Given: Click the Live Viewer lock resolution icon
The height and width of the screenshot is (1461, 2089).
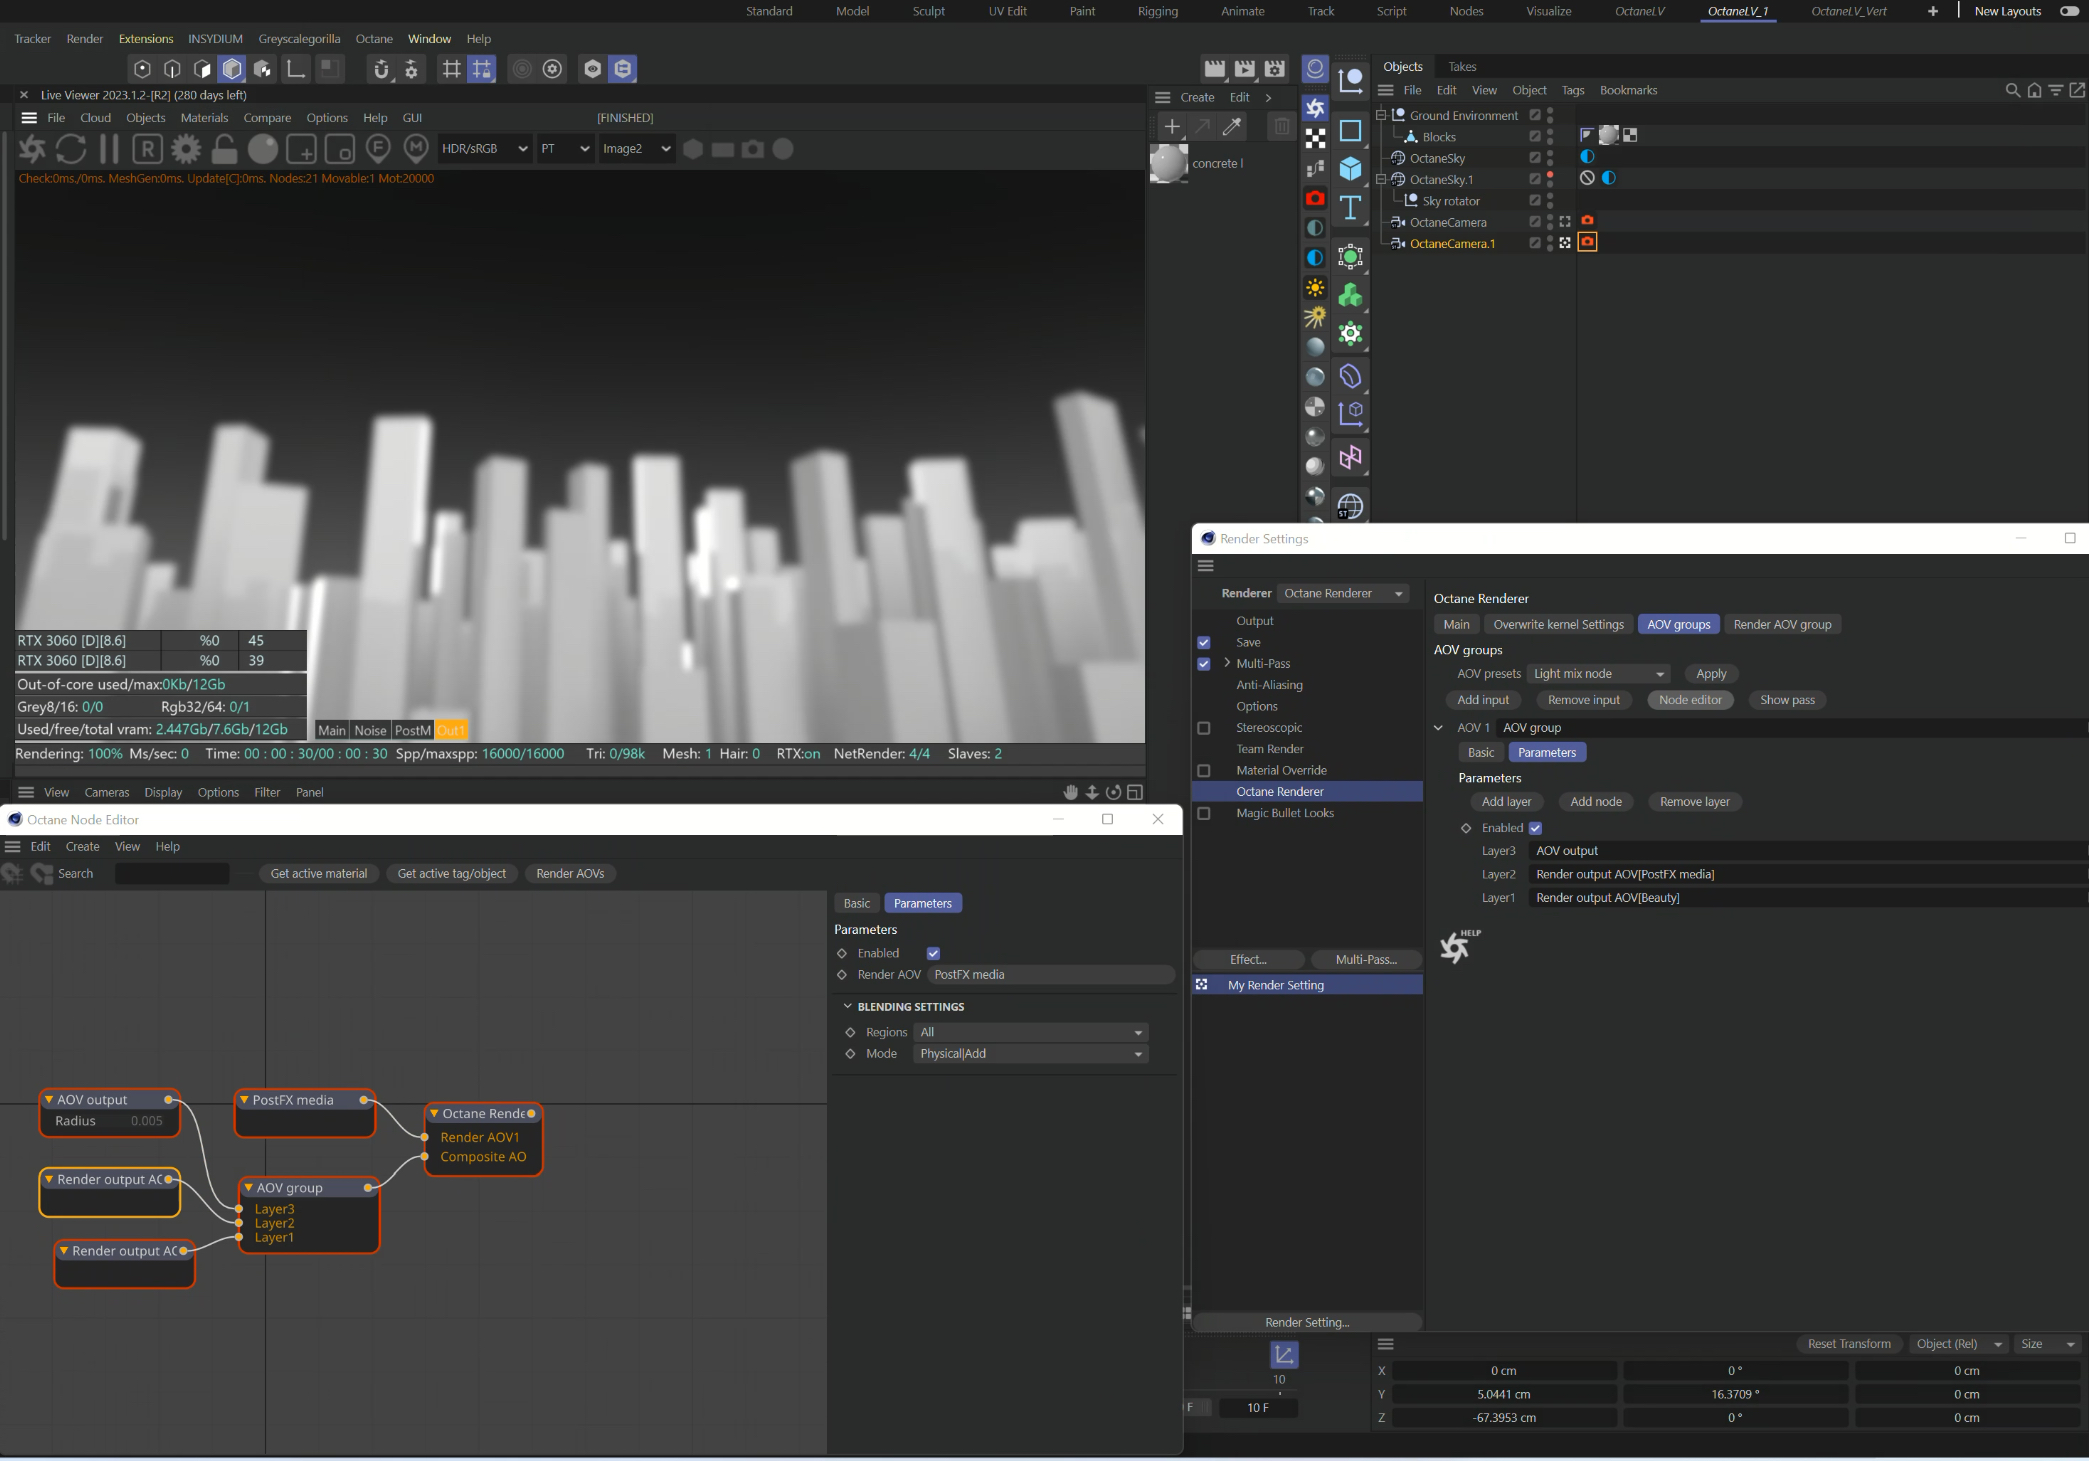Looking at the screenshot, I should (x=224, y=149).
